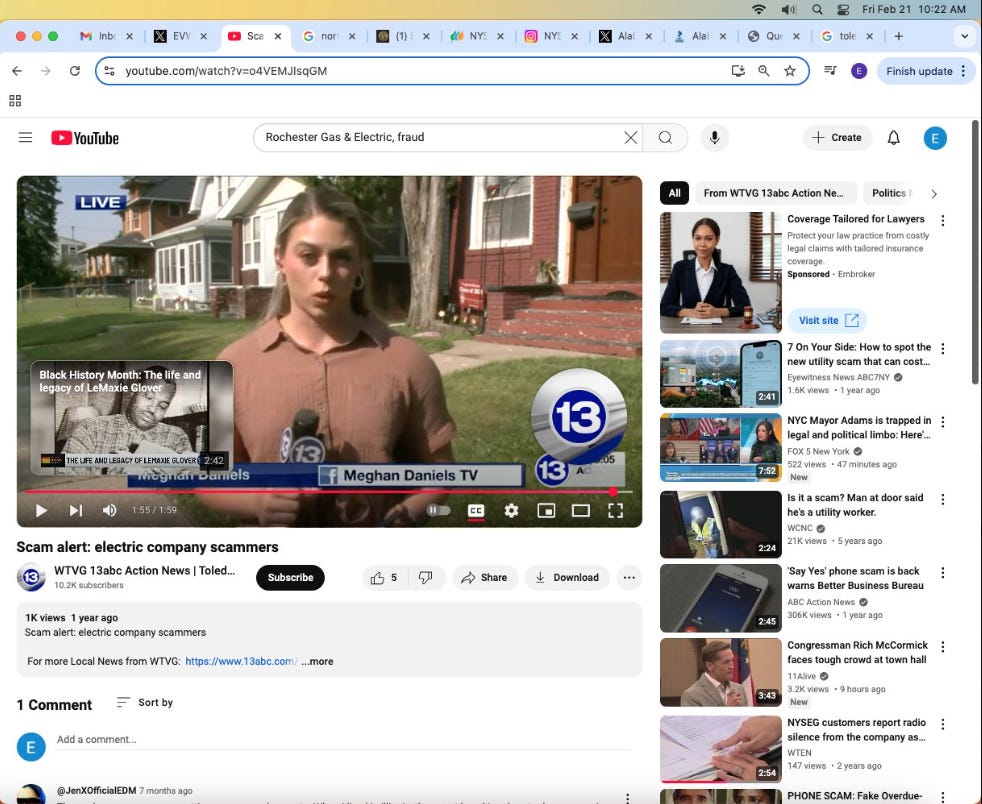Open YouTube account avatar menu
This screenshot has height=804, width=982.
[x=935, y=138]
